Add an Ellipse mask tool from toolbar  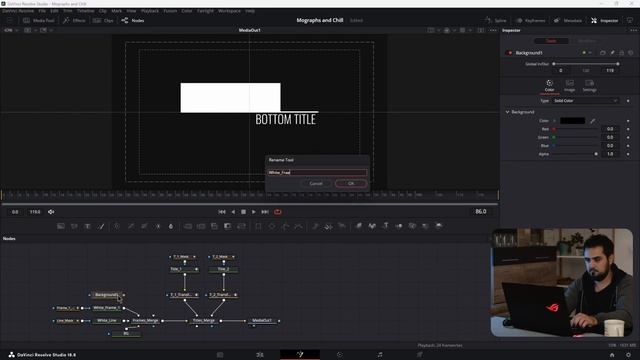[272, 226]
